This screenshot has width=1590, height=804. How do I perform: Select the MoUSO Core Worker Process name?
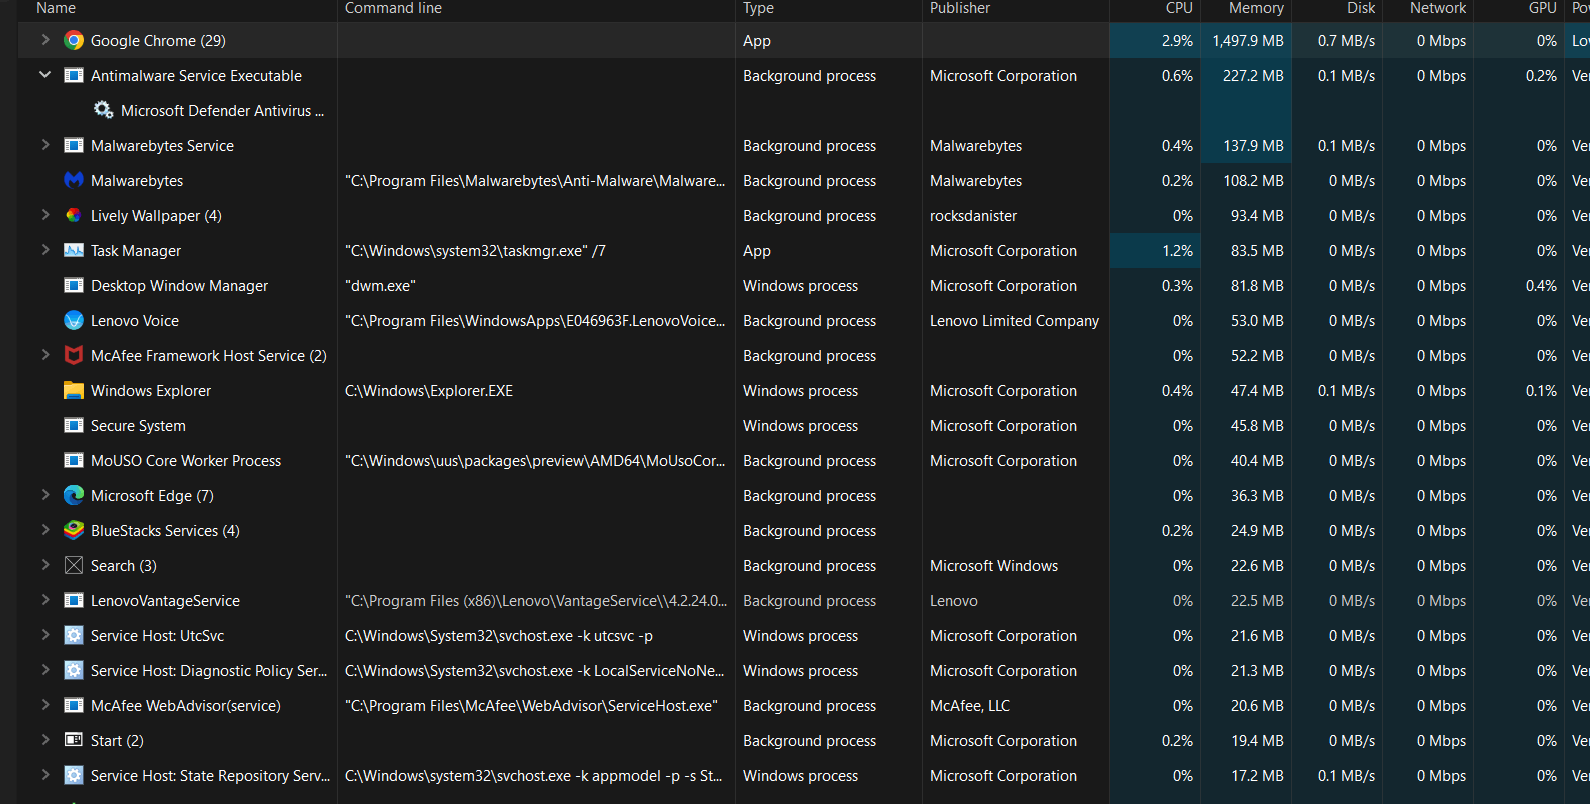click(x=186, y=460)
